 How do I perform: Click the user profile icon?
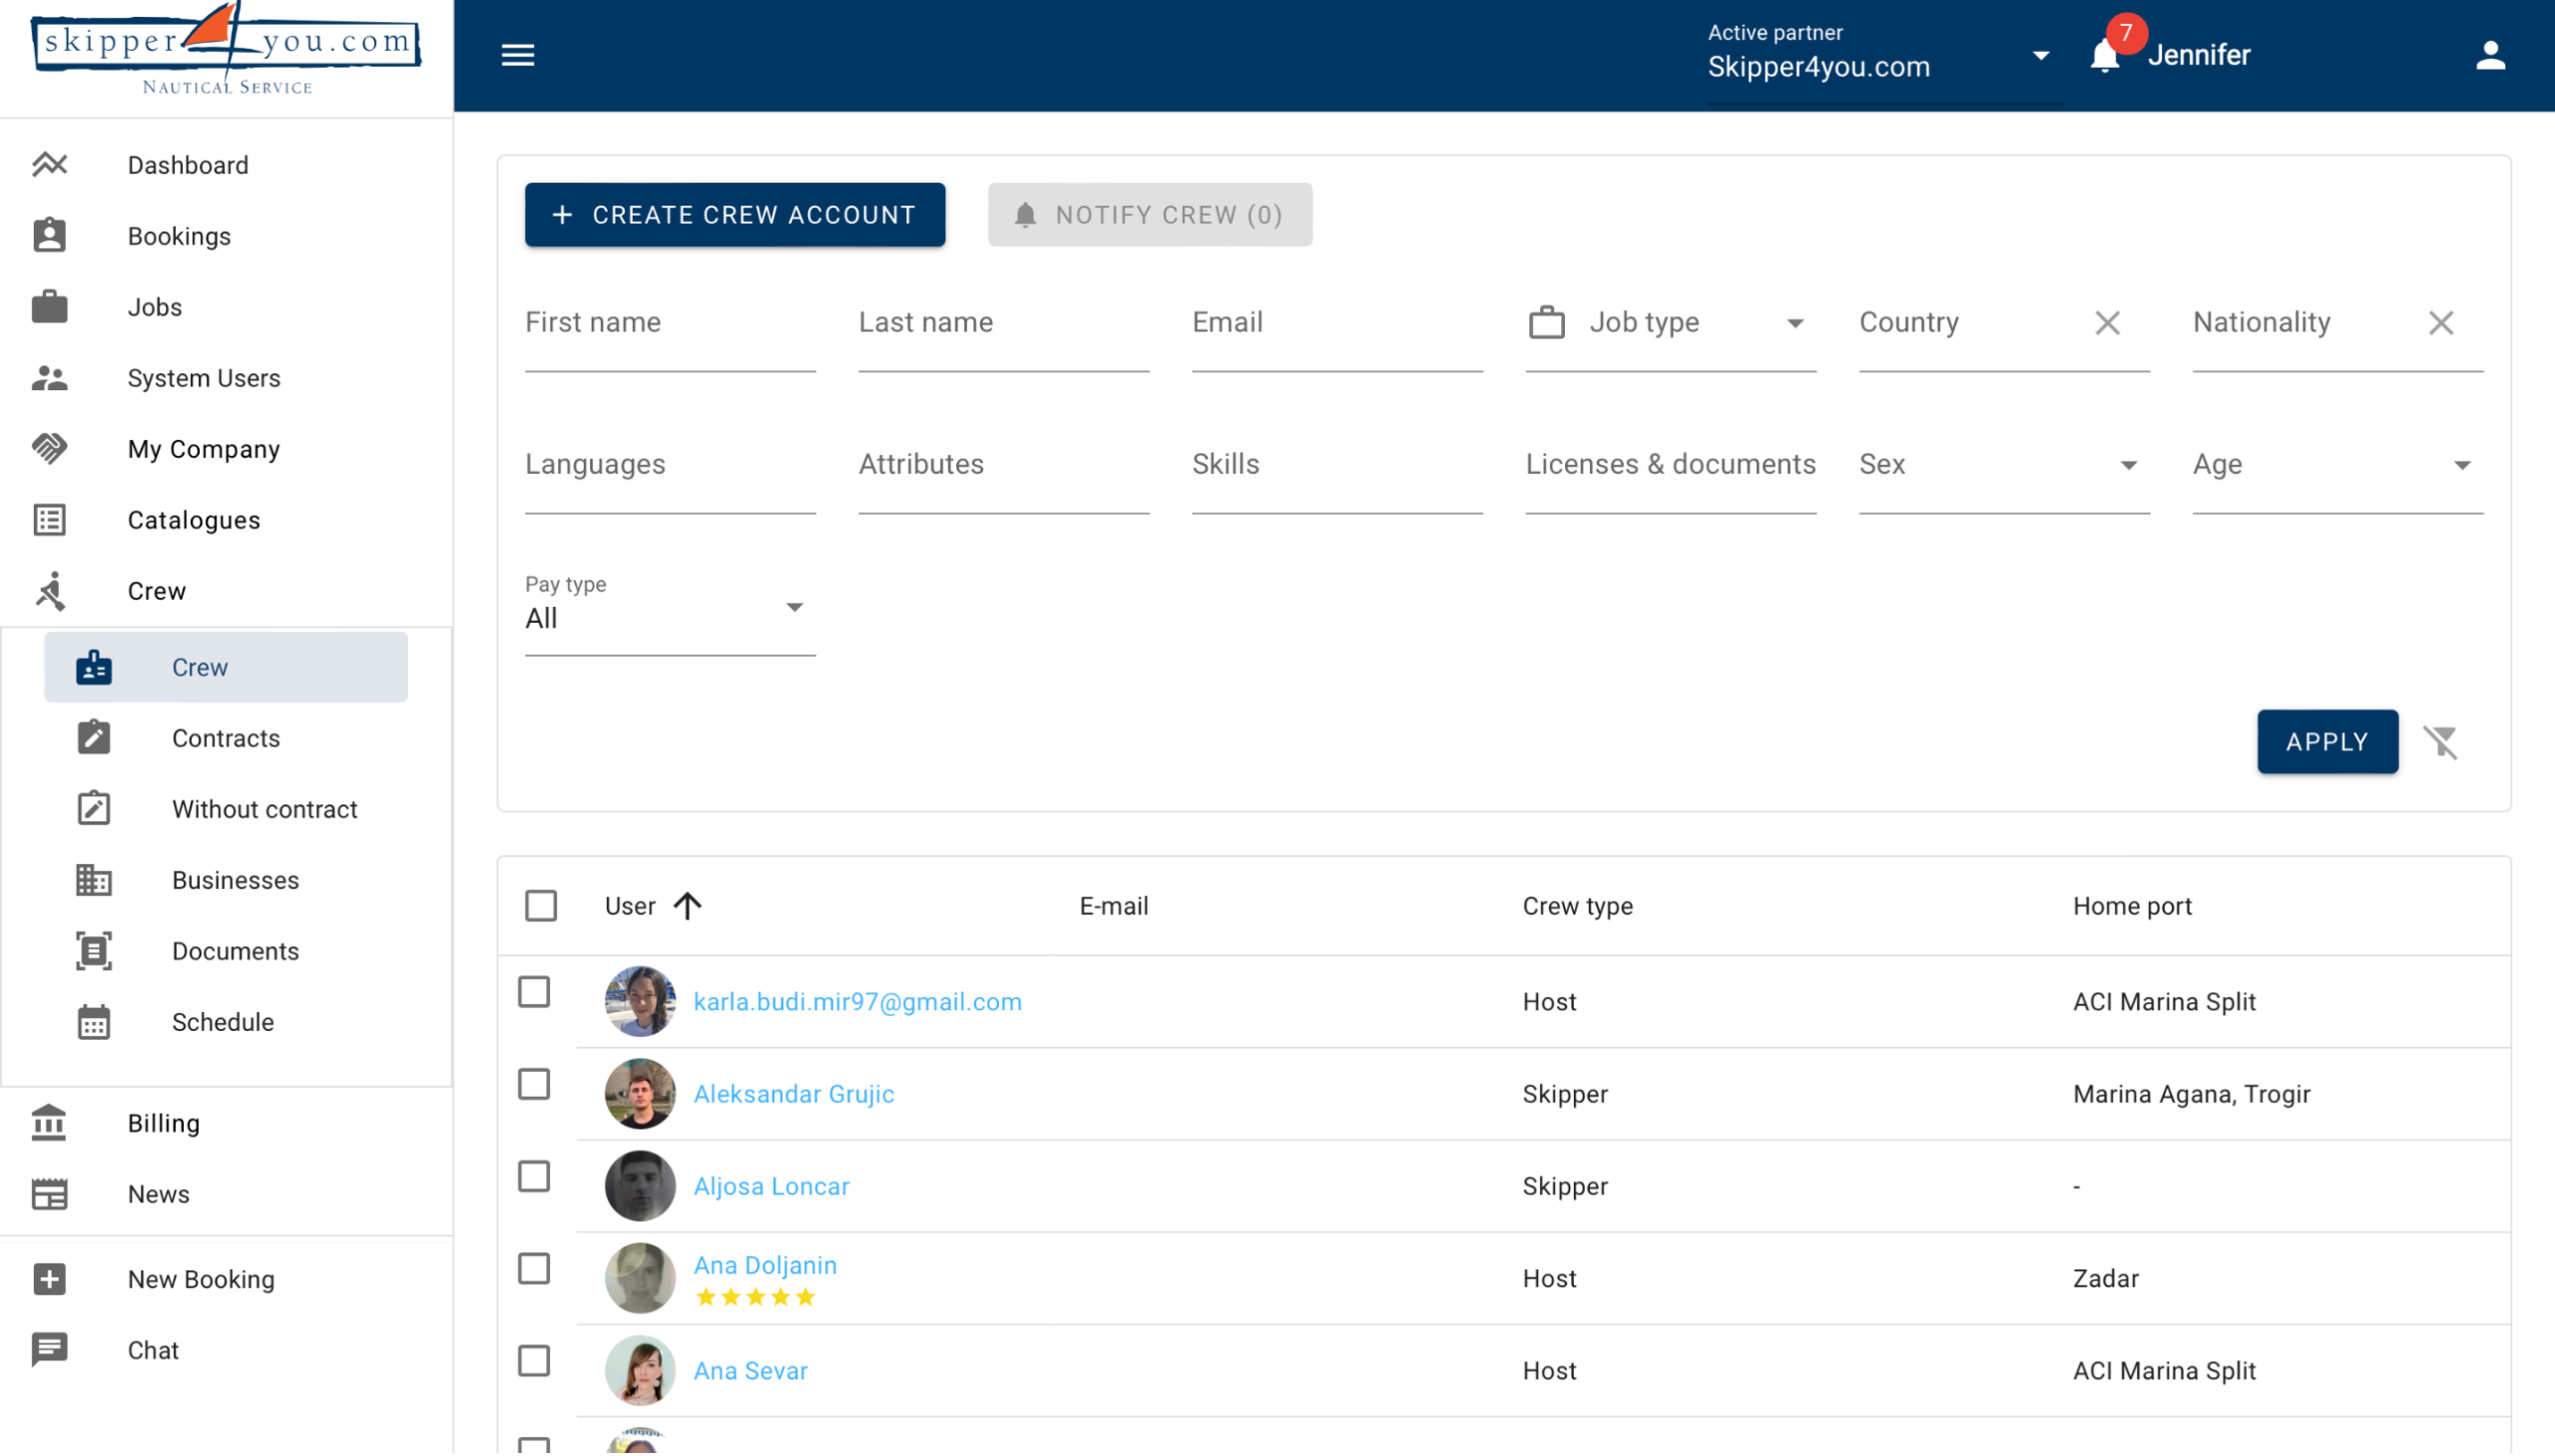click(2489, 55)
